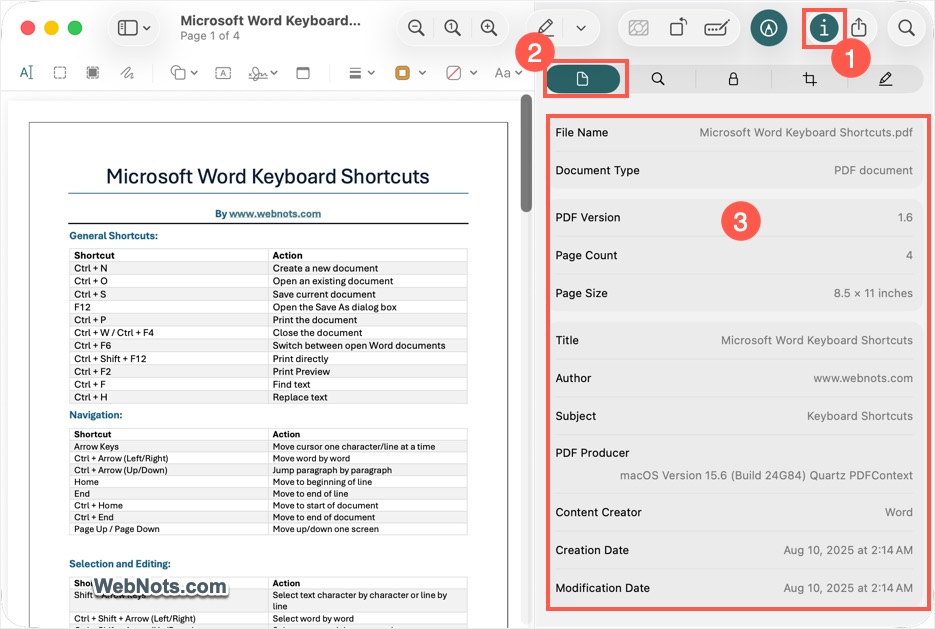Viewport: 935px width, 629px height.
Task: Click the Document Type value PDF document
Action: [x=873, y=170]
